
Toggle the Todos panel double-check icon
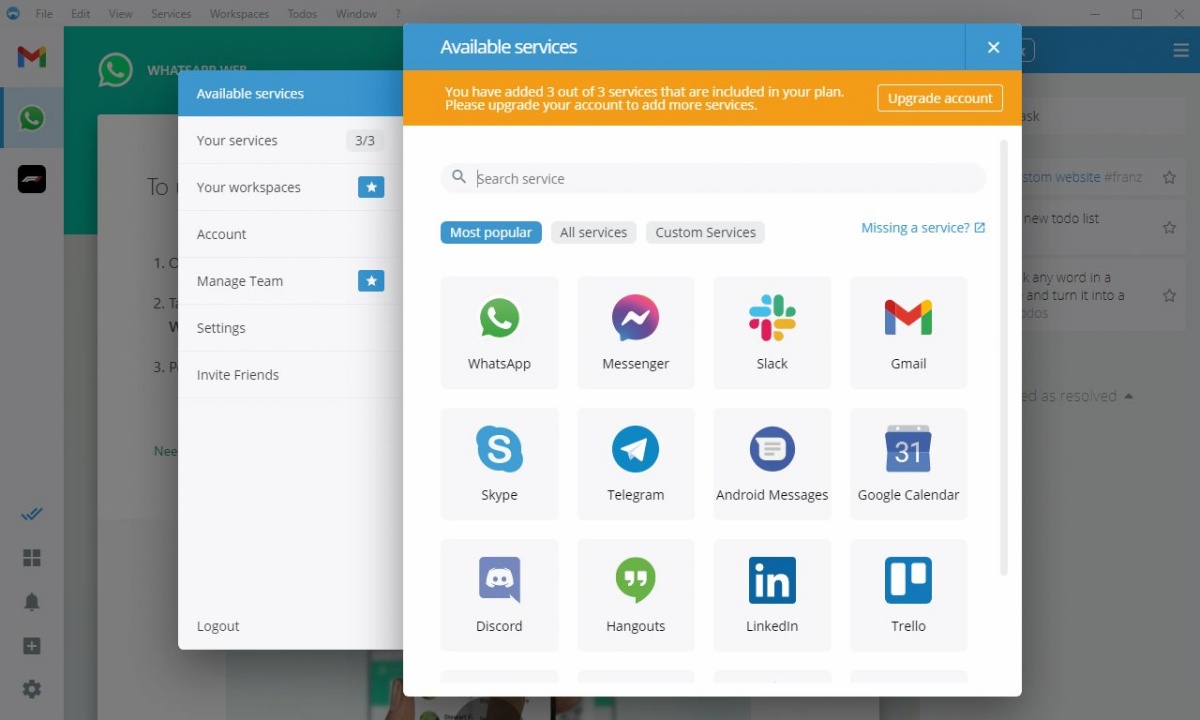pyautogui.click(x=32, y=514)
